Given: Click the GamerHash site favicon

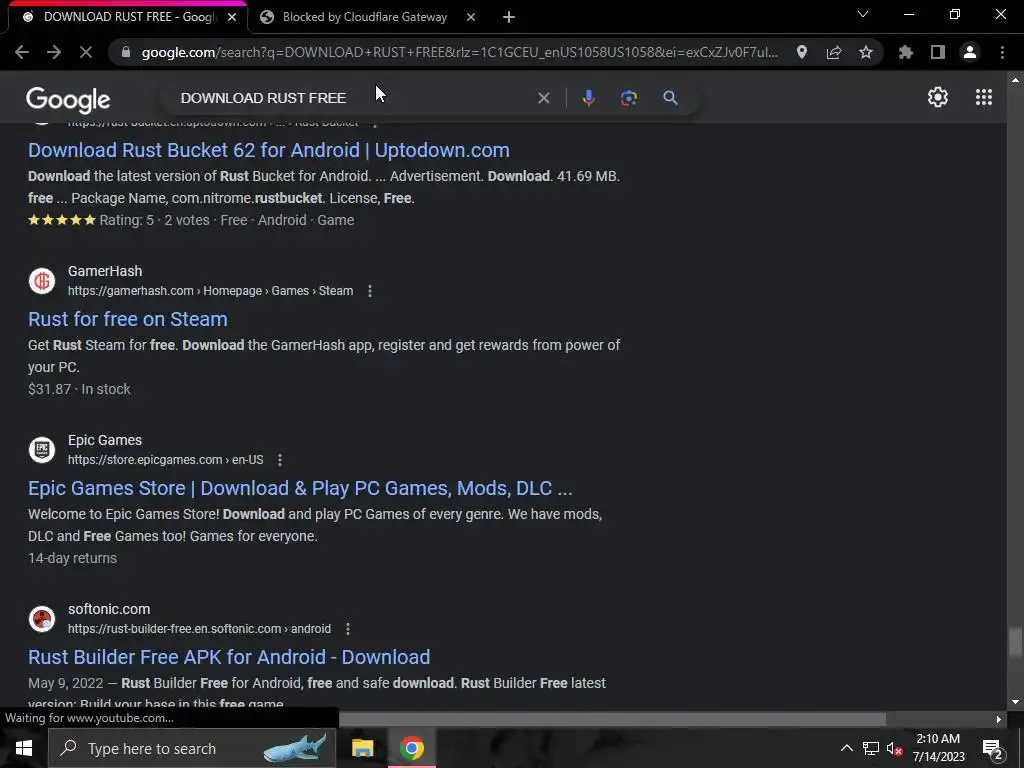Looking at the screenshot, I should 42,281.
